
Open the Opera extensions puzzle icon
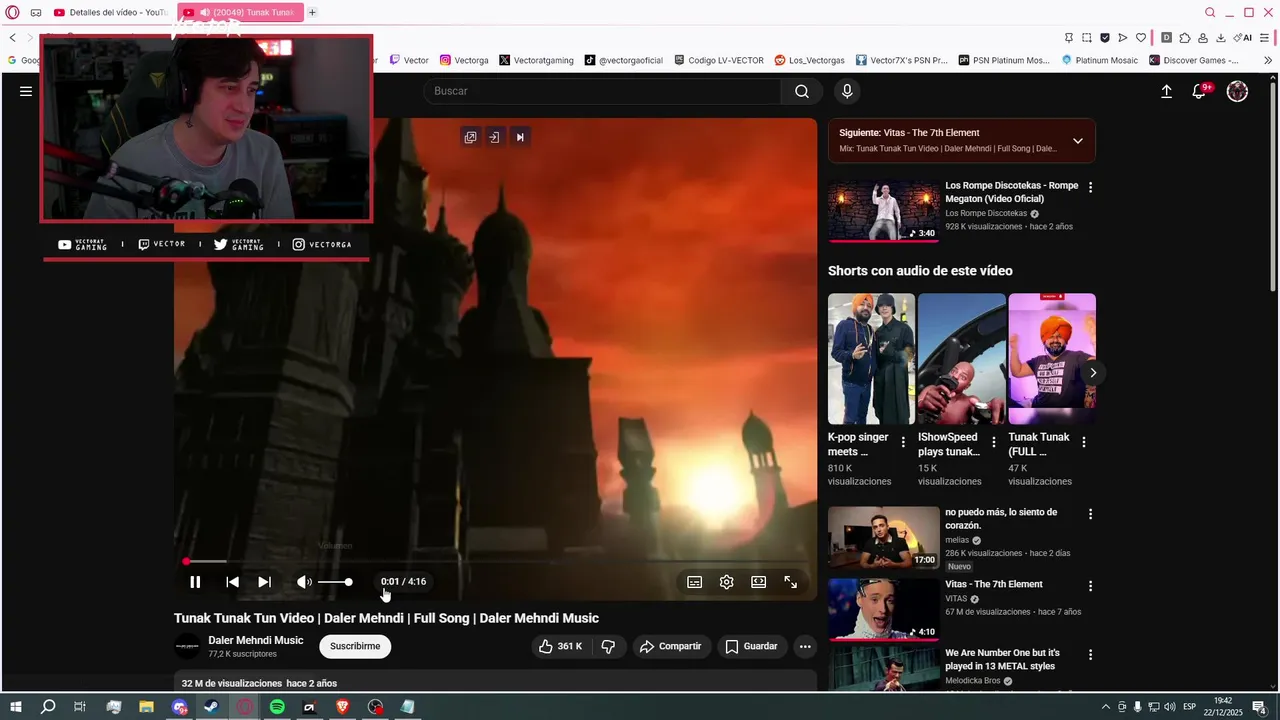click(x=1185, y=38)
